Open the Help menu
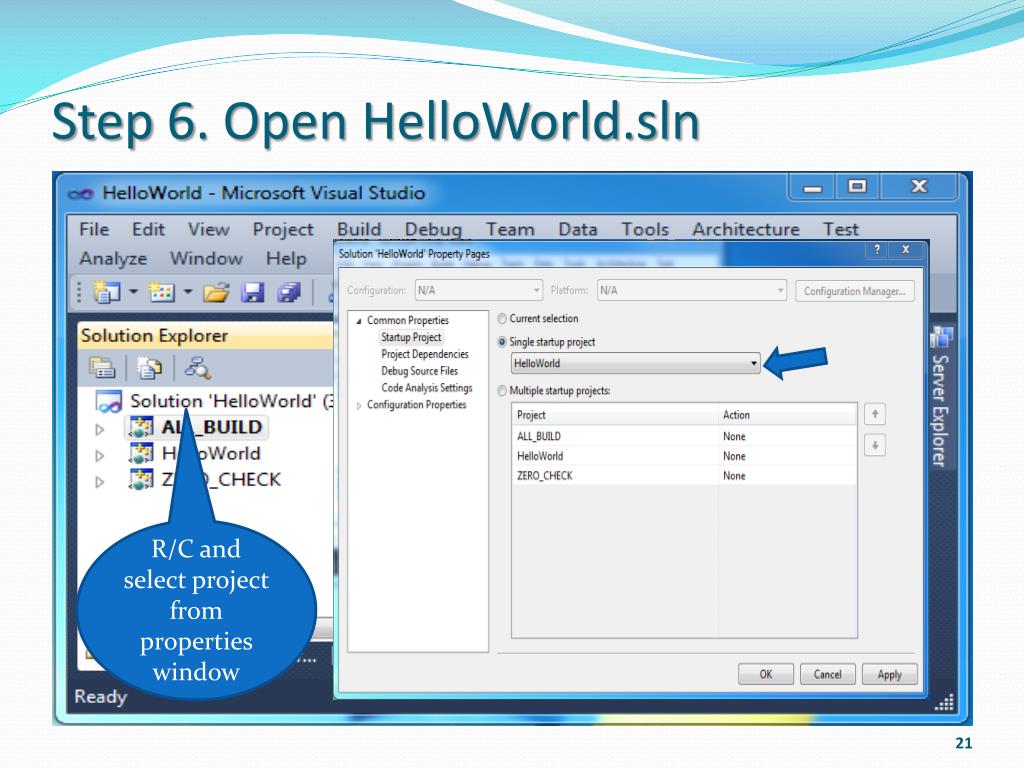This screenshot has width=1024, height=768. [x=286, y=259]
